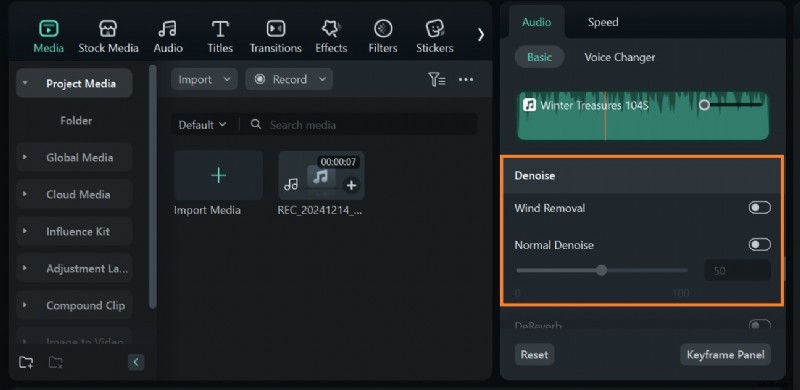This screenshot has height=390, width=800.
Task: Click the new folder icon
Action: coord(26,362)
